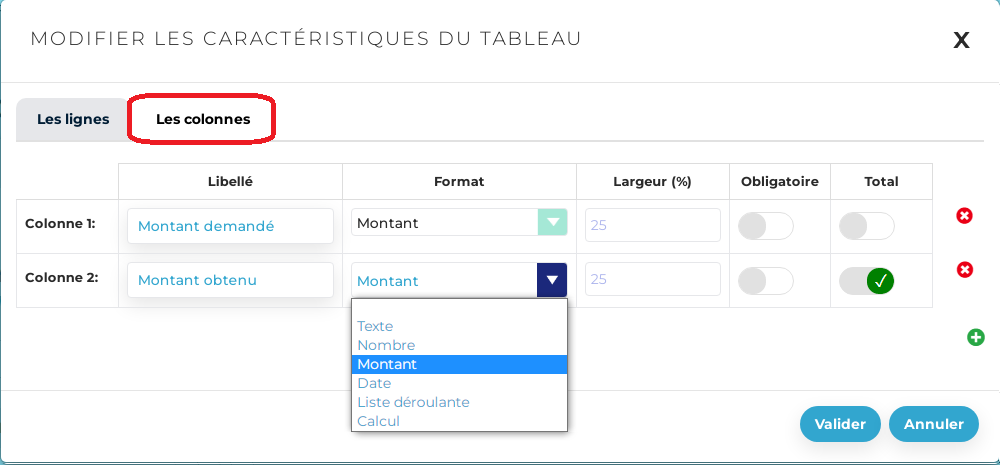Open Format dropdown for Colonne 1
1000x465 pixels.
tap(459, 223)
